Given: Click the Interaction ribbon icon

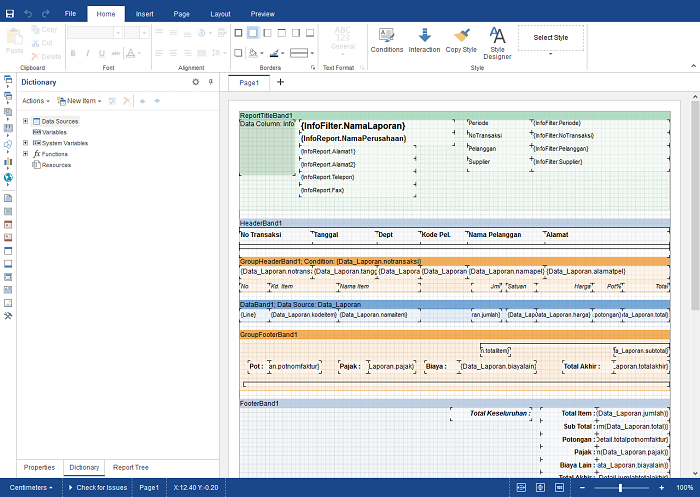Looking at the screenshot, I should tap(424, 35).
